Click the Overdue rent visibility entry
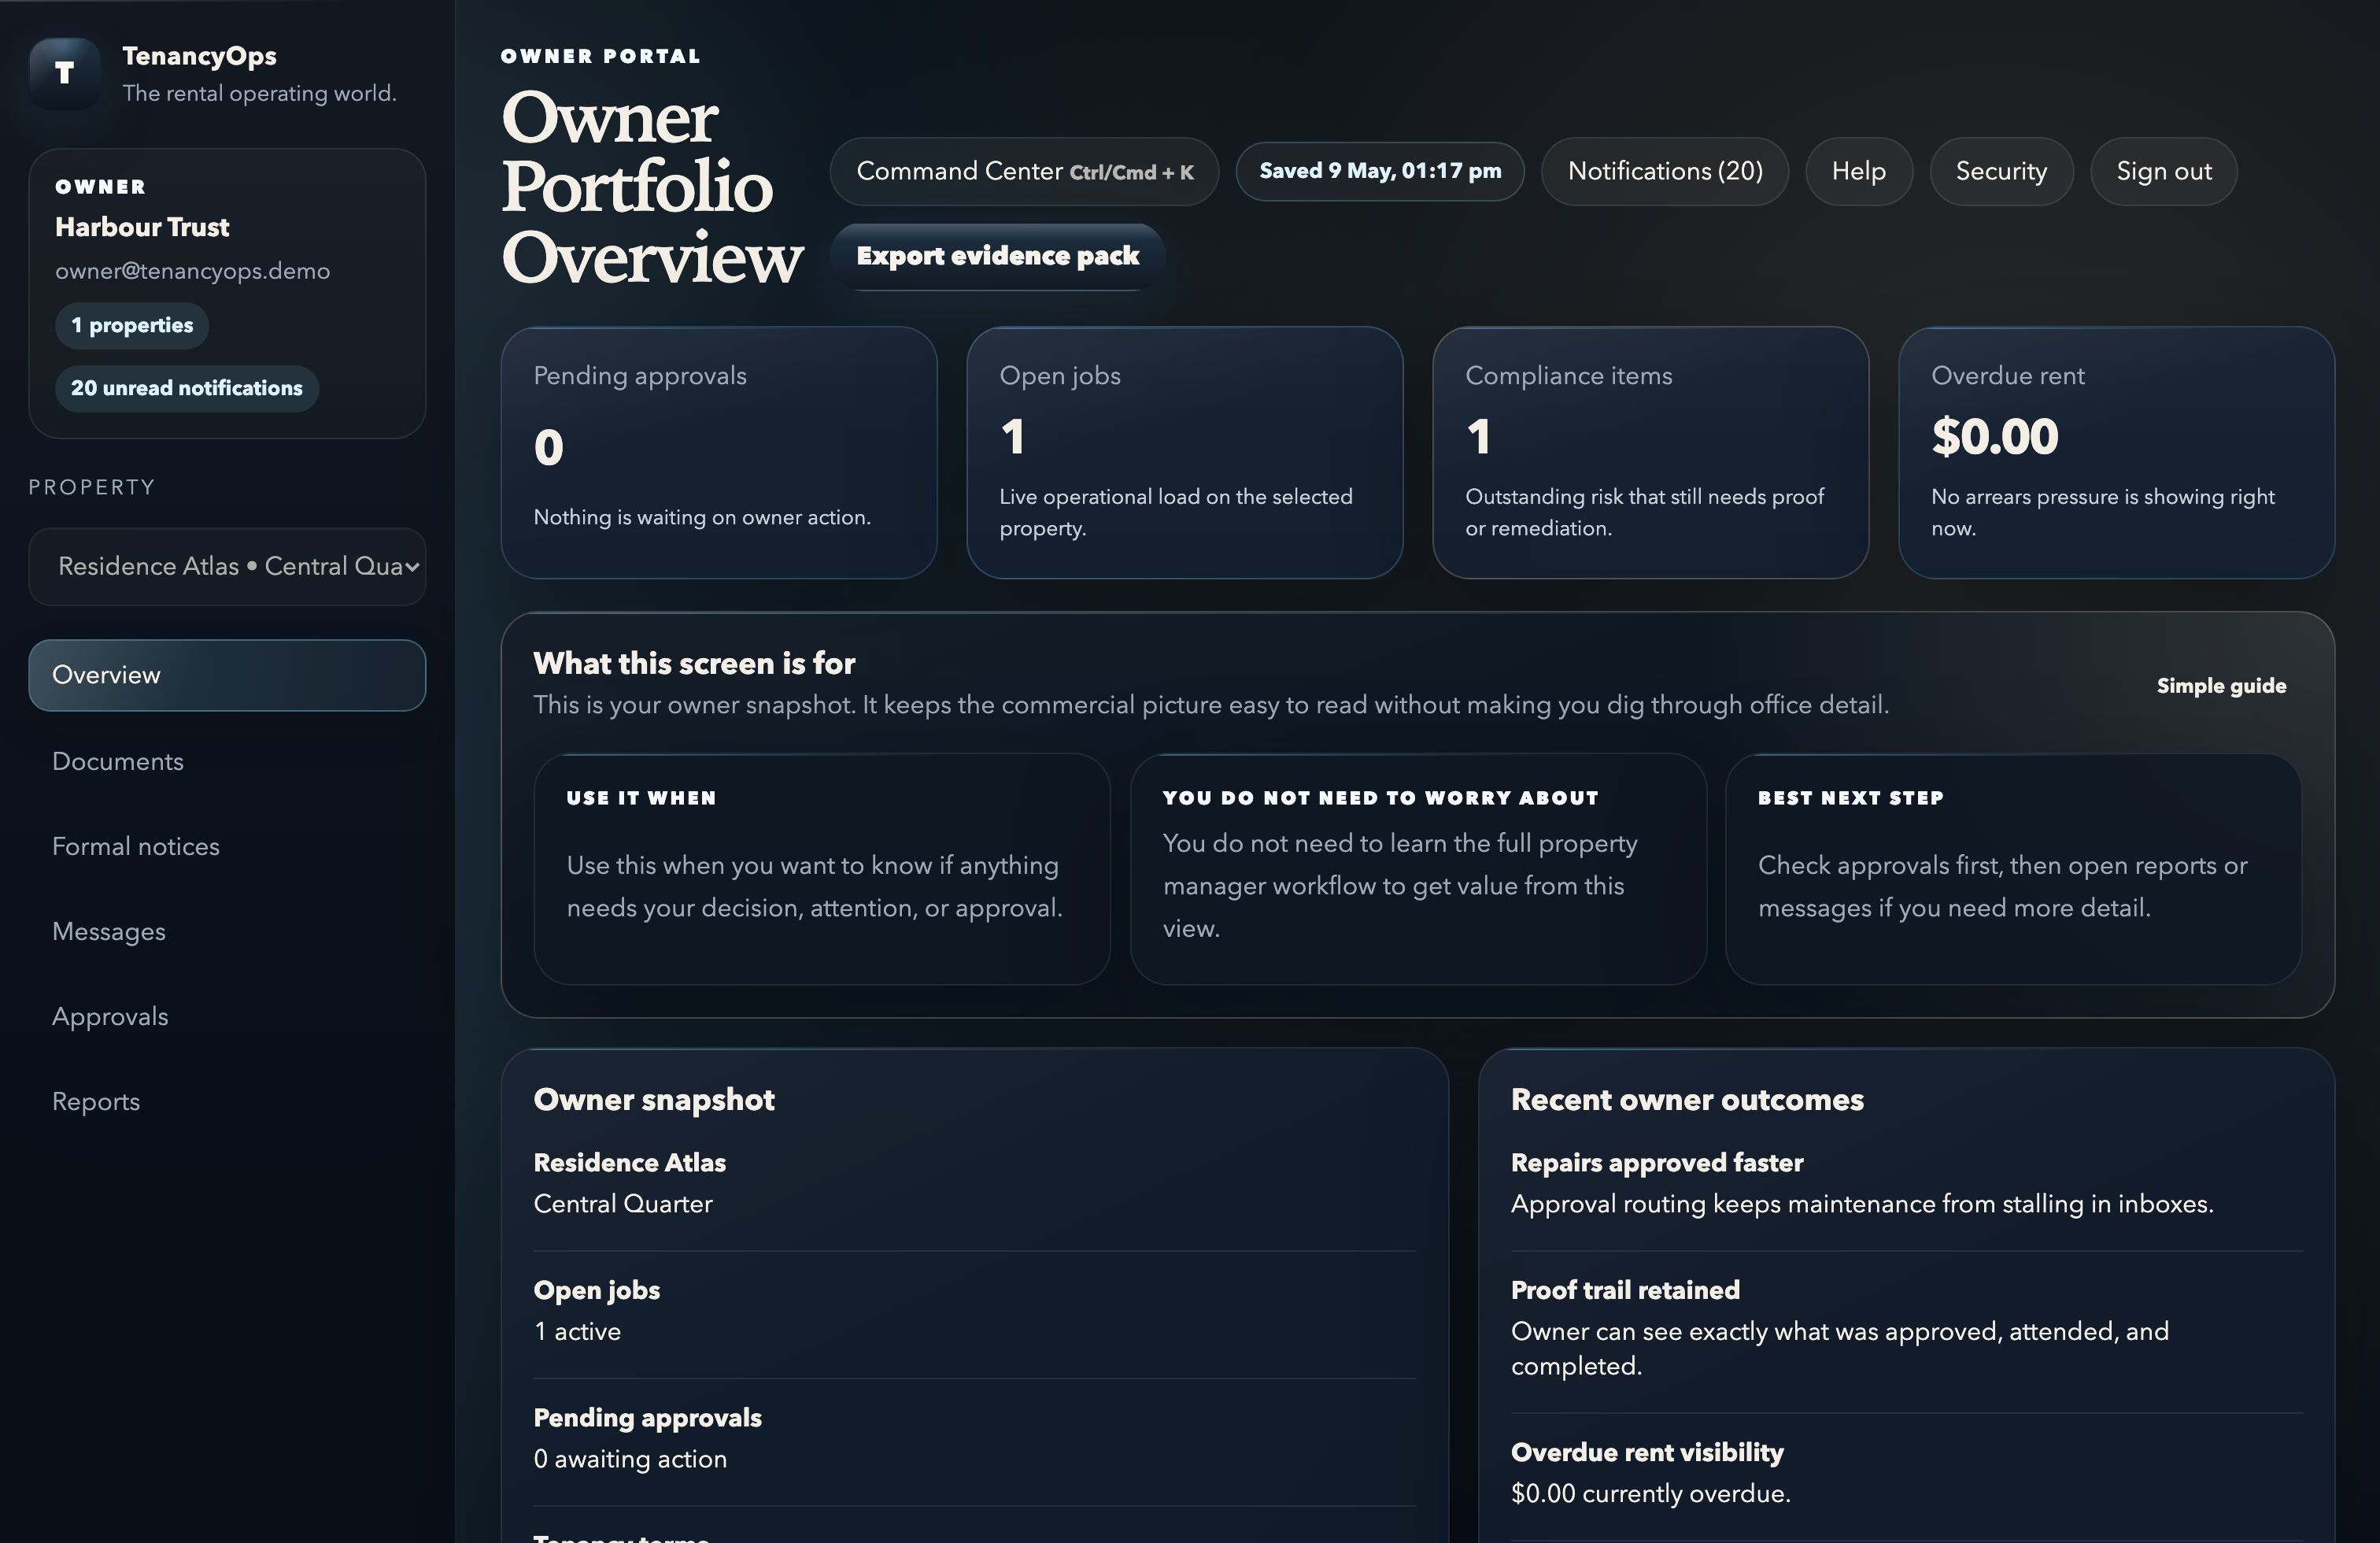The image size is (2380, 1543). pyautogui.click(x=1906, y=1473)
